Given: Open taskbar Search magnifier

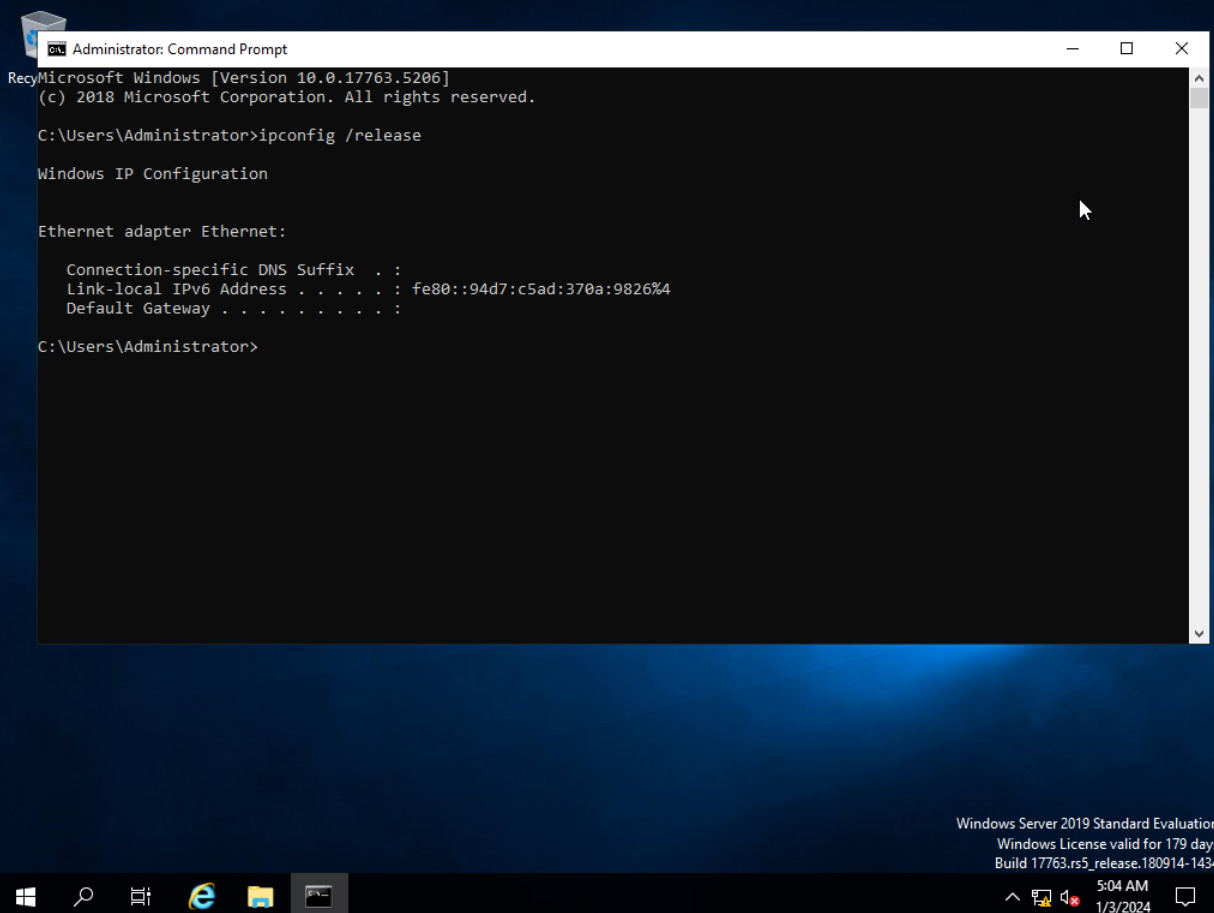Looking at the screenshot, I should point(84,895).
